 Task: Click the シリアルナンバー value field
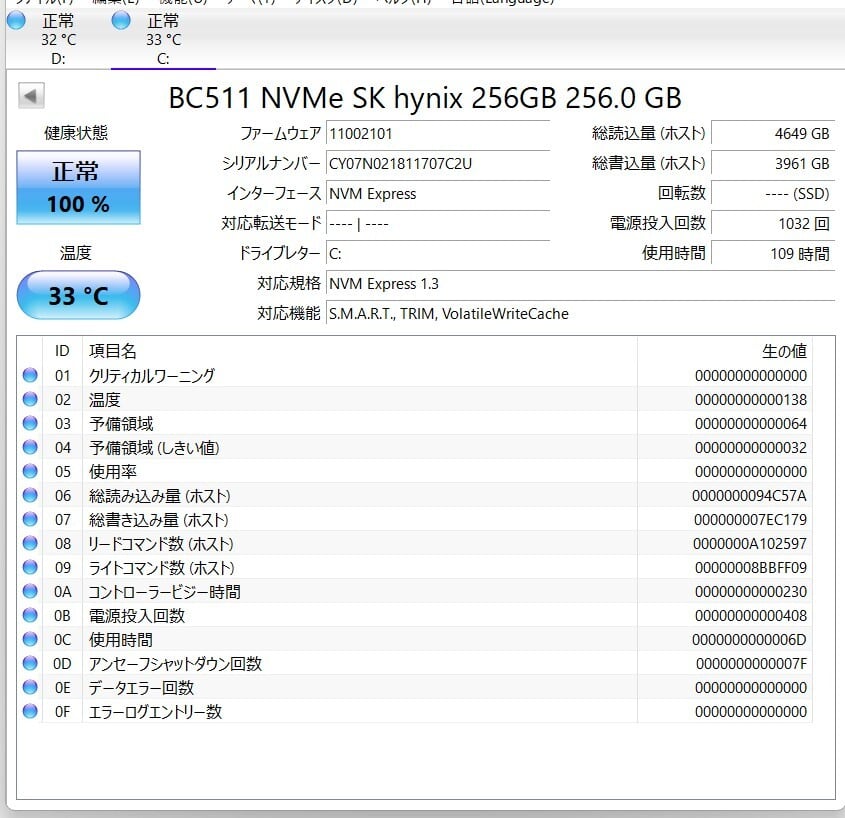pos(438,164)
